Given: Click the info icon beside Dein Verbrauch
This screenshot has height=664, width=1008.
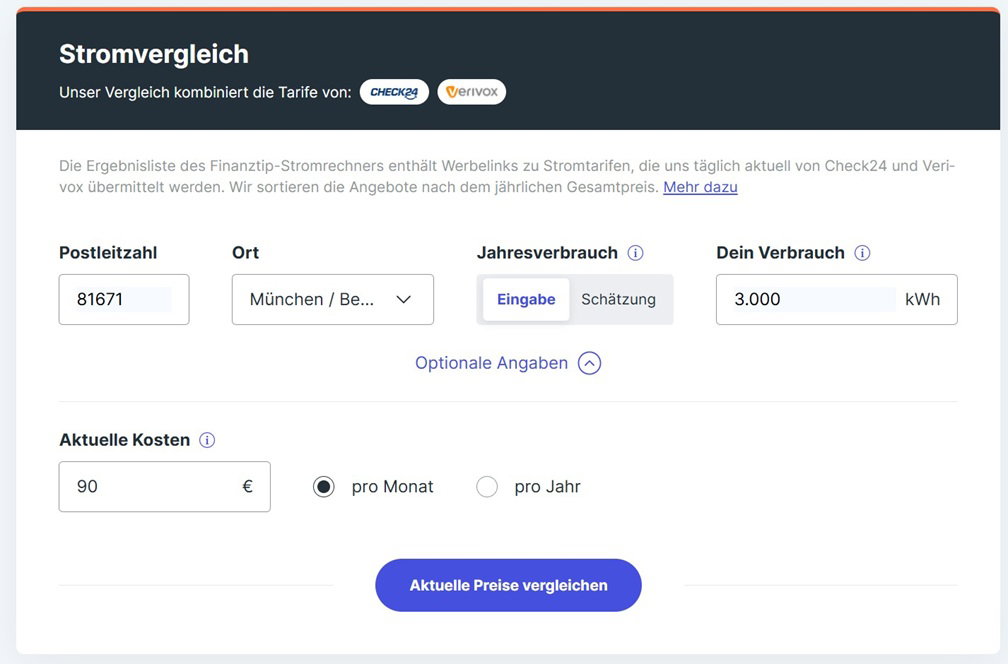Looking at the screenshot, I should click(862, 253).
